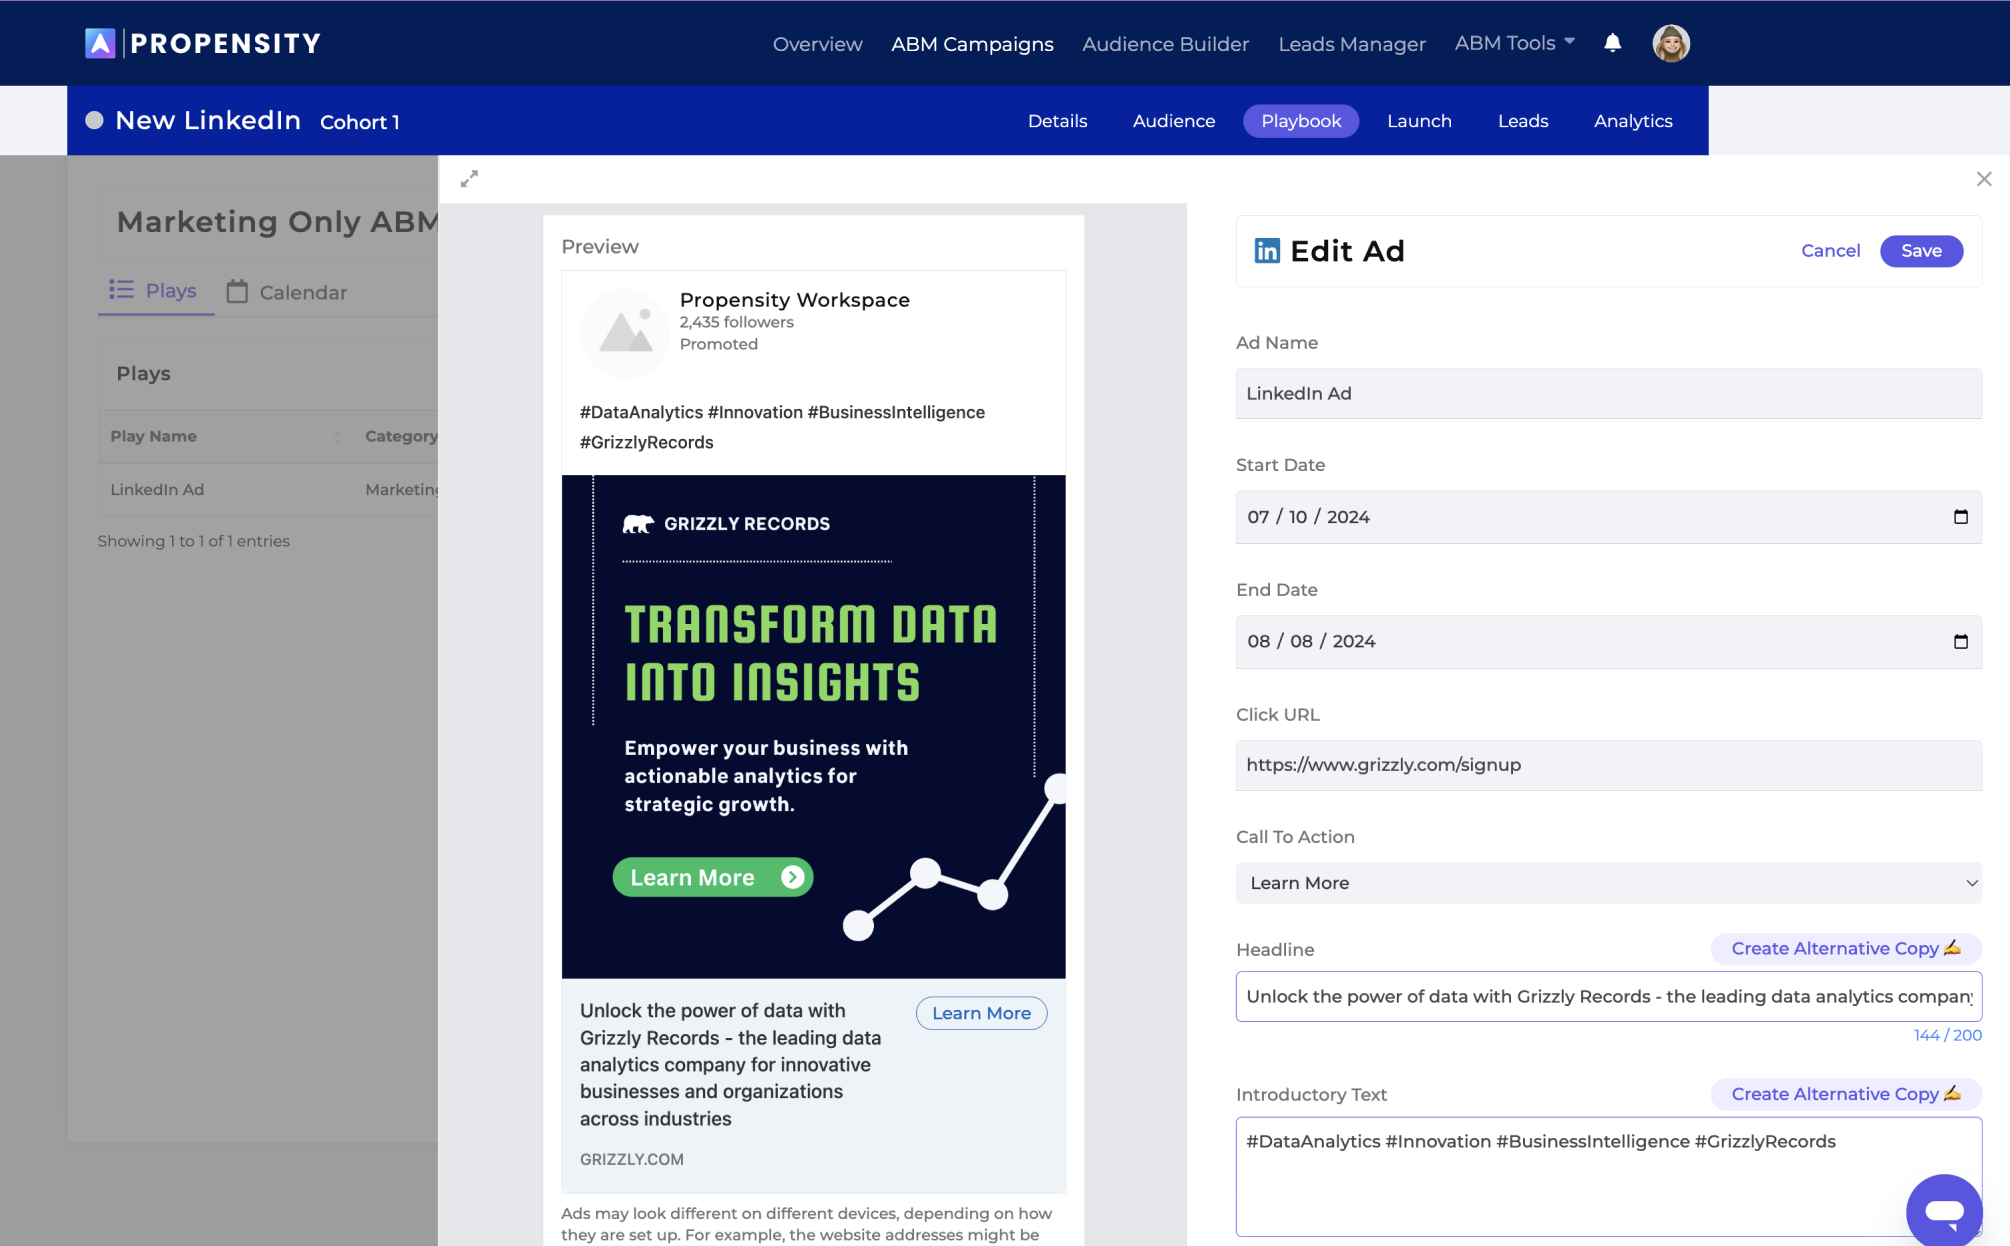Close the Edit Ad panel
The width and height of the screenshot is (2010, 1246).
[1984, 179]
